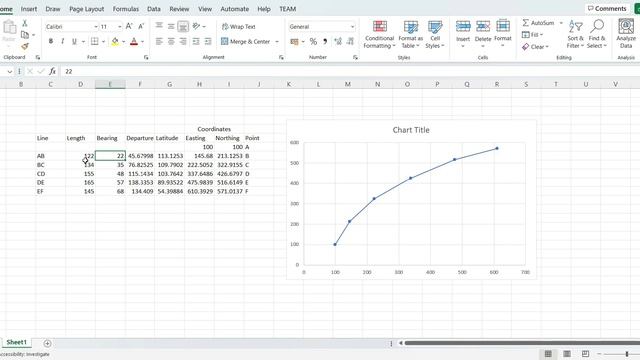Apply Percent Style format

(313, 41)
